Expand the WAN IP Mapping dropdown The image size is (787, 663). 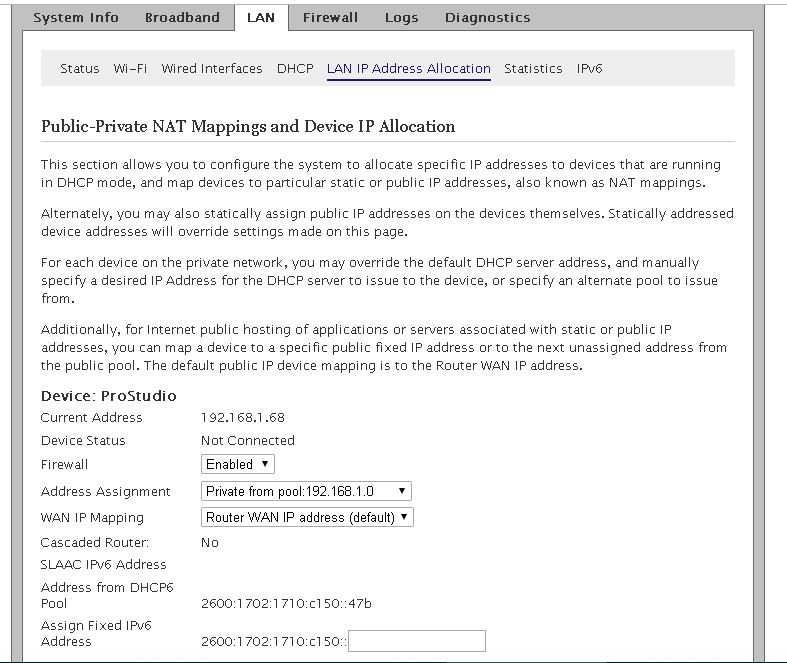pos(307,517)
